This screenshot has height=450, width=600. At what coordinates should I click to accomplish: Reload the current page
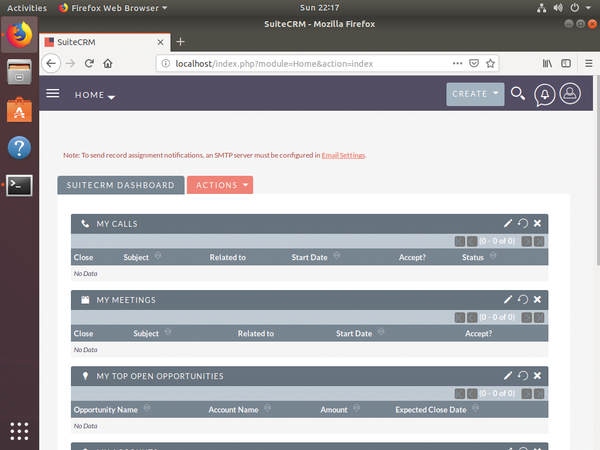89,64
